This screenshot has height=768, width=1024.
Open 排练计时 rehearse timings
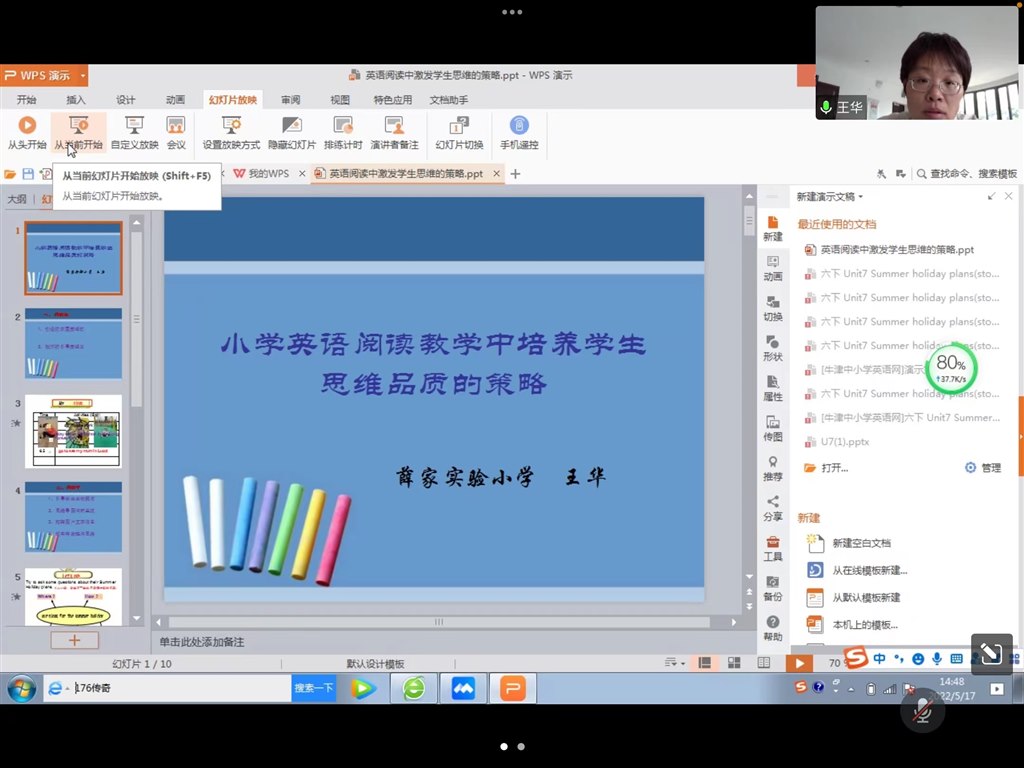(342, 130)
